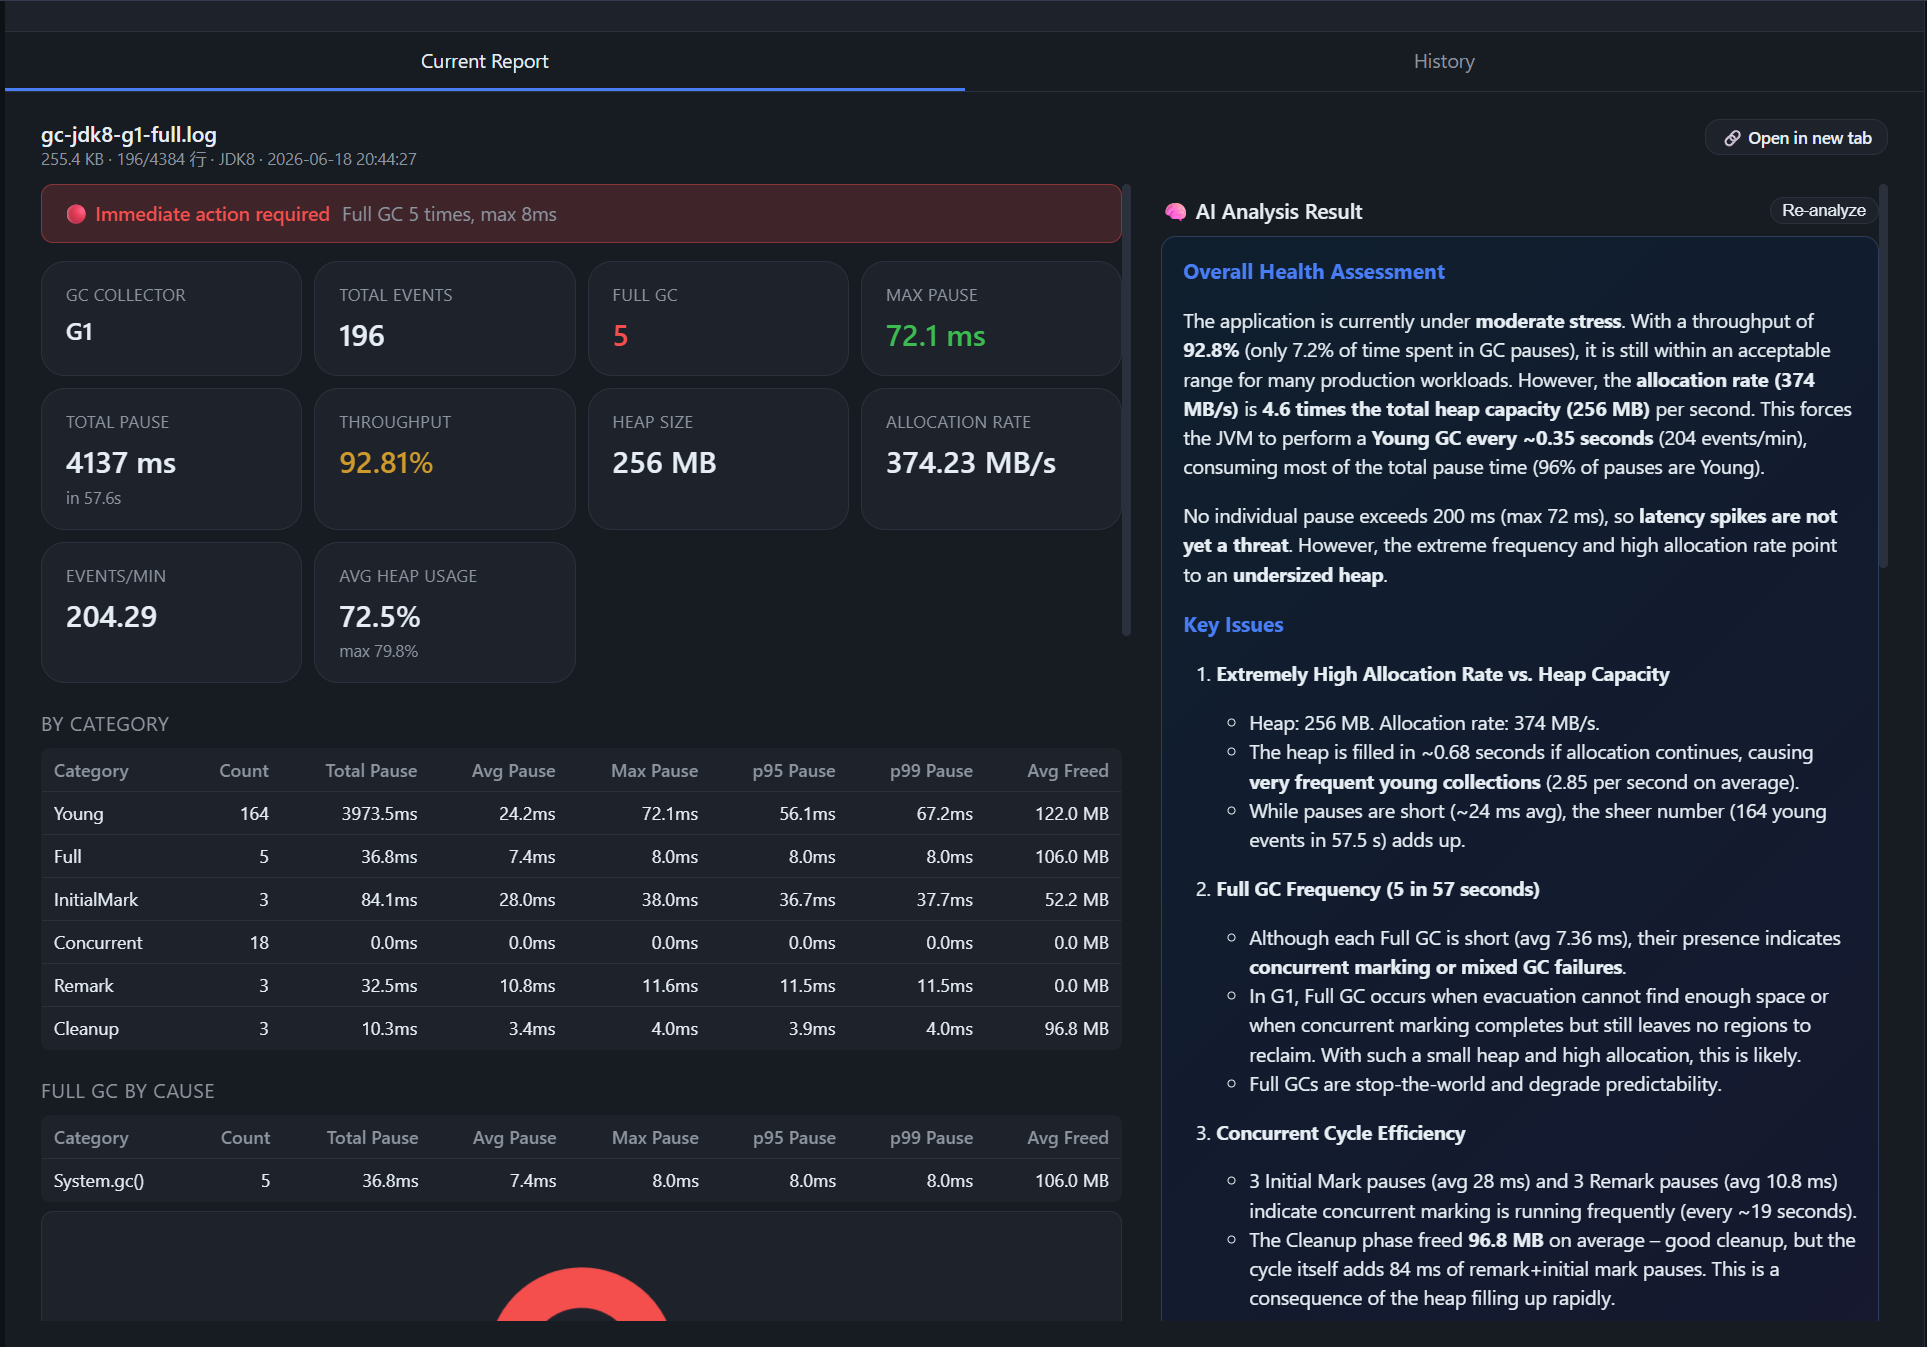Click the Avg Heap Usage 72.5% value
The width and height of the screenshot is (1927, 1347).
380,617
